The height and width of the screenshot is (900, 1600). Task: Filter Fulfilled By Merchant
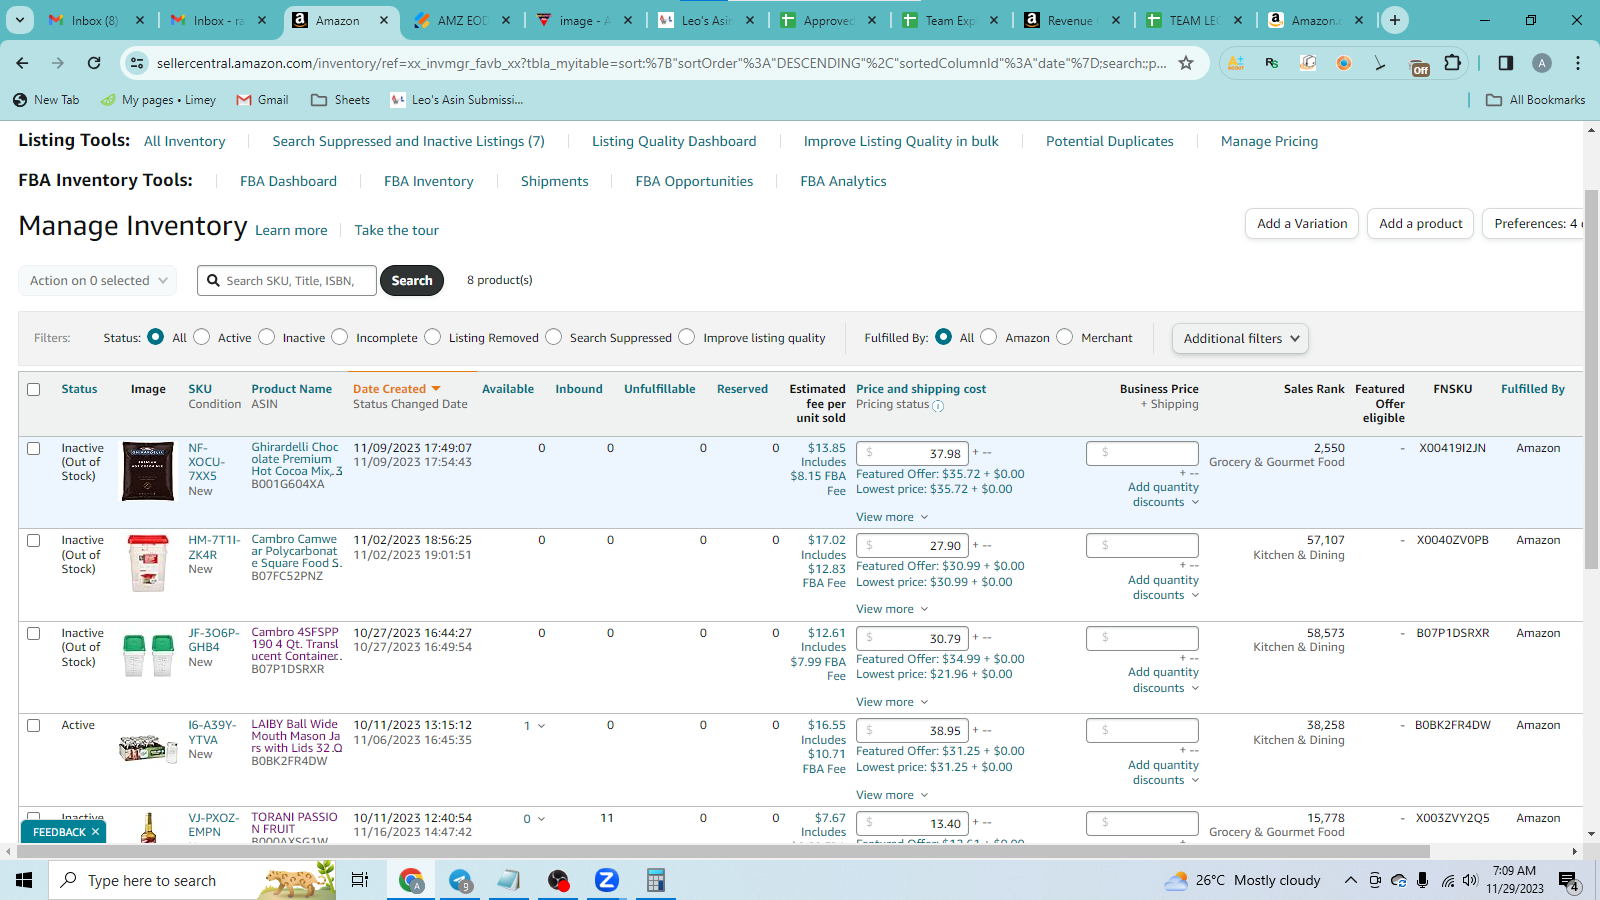(1065, 337)
